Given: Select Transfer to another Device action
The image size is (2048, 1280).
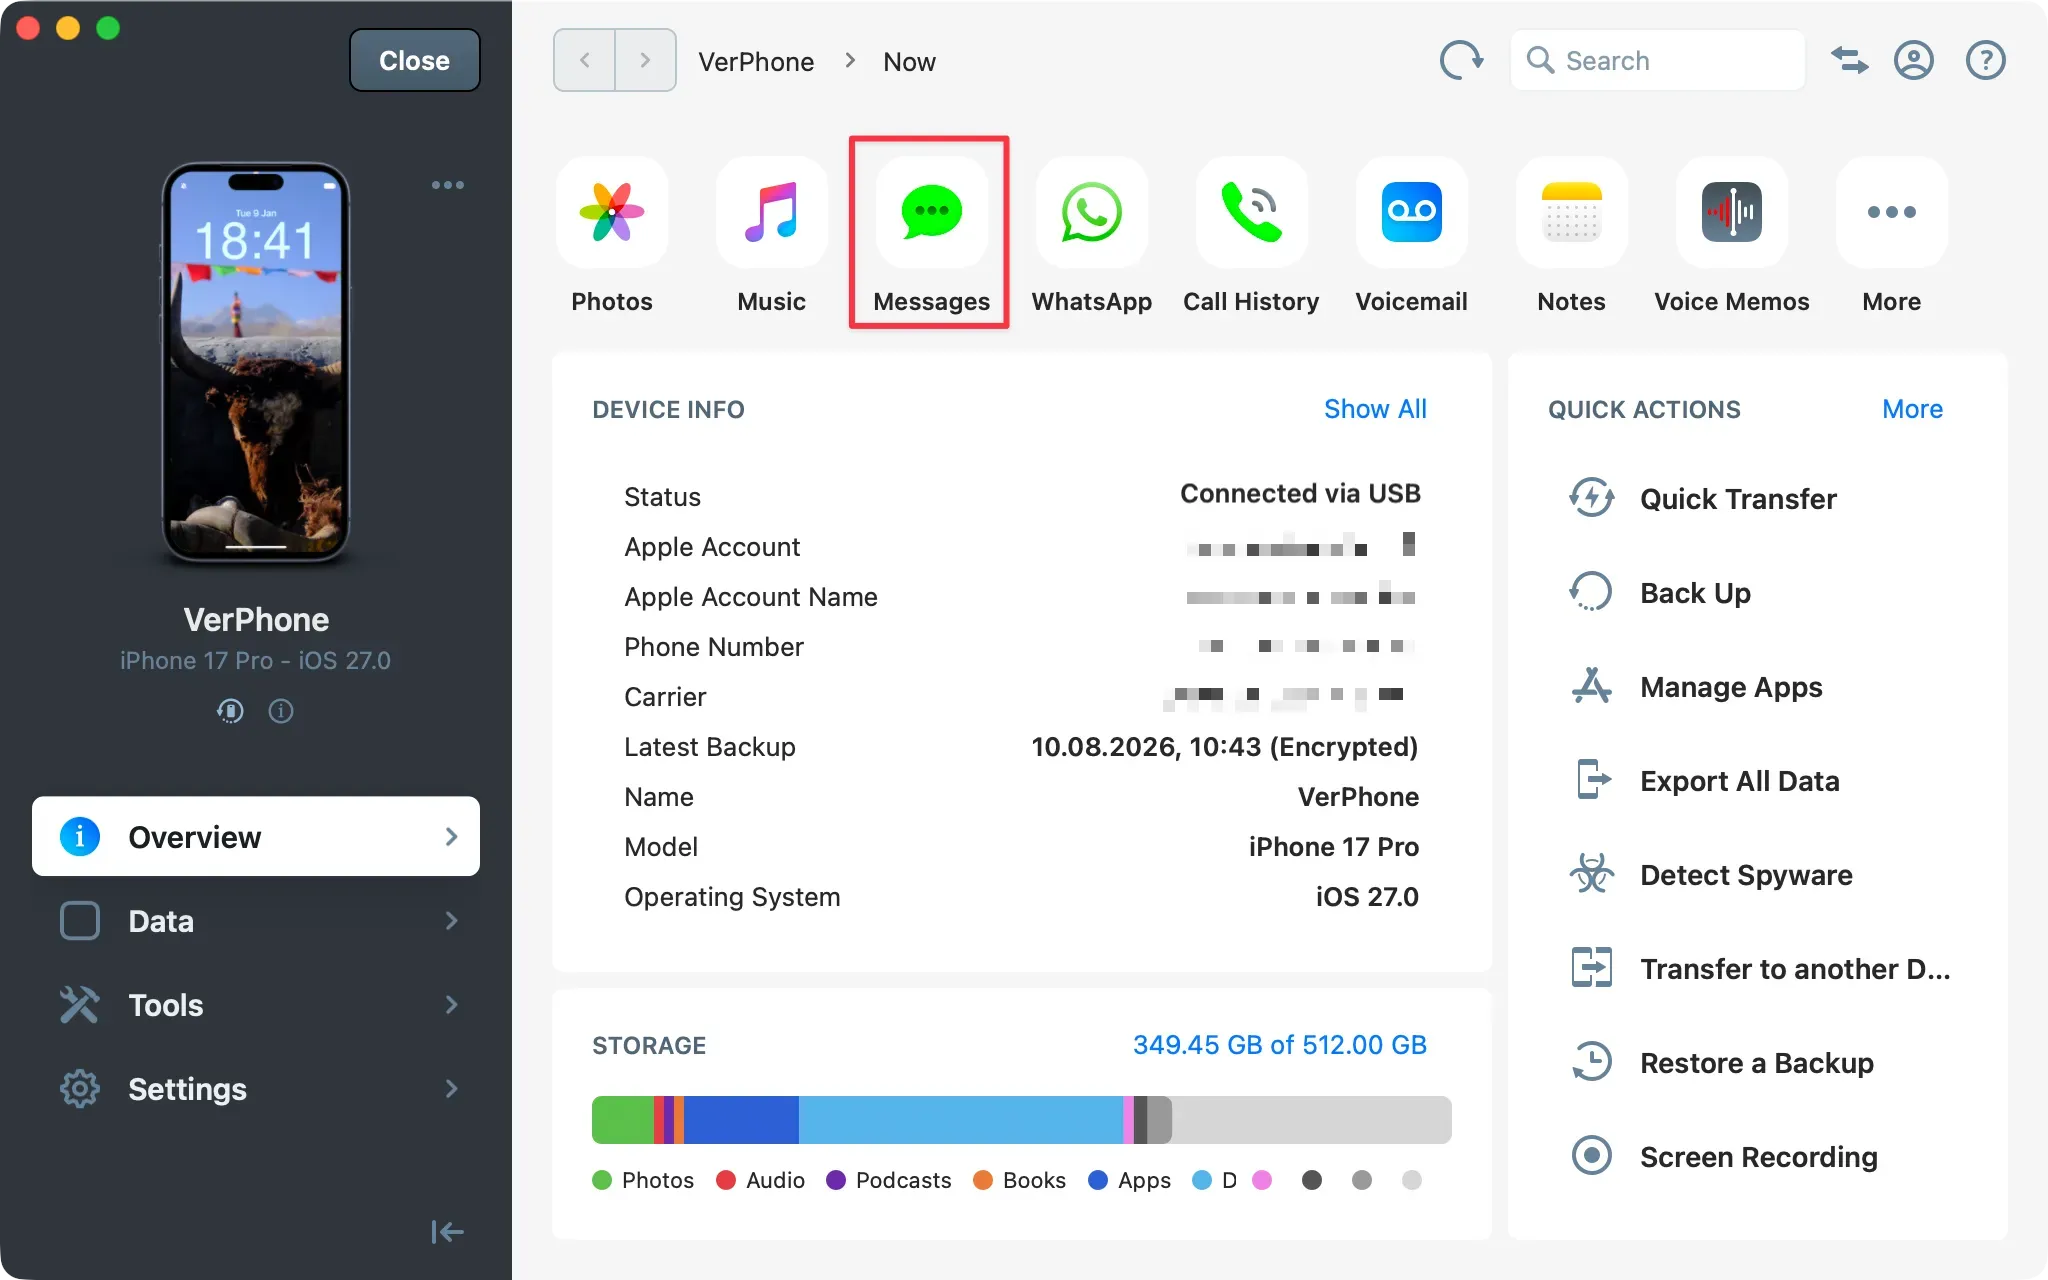Looking at the screenshot, I should coord(1761,968).
